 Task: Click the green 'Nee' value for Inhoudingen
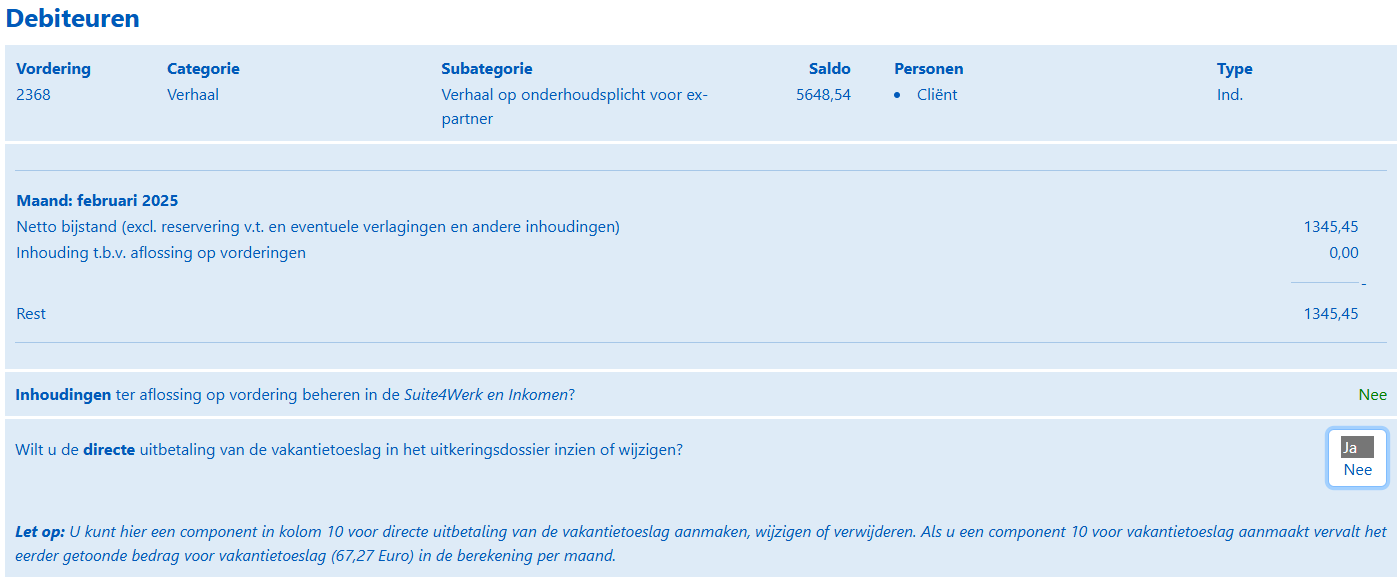coord(1372,395)
